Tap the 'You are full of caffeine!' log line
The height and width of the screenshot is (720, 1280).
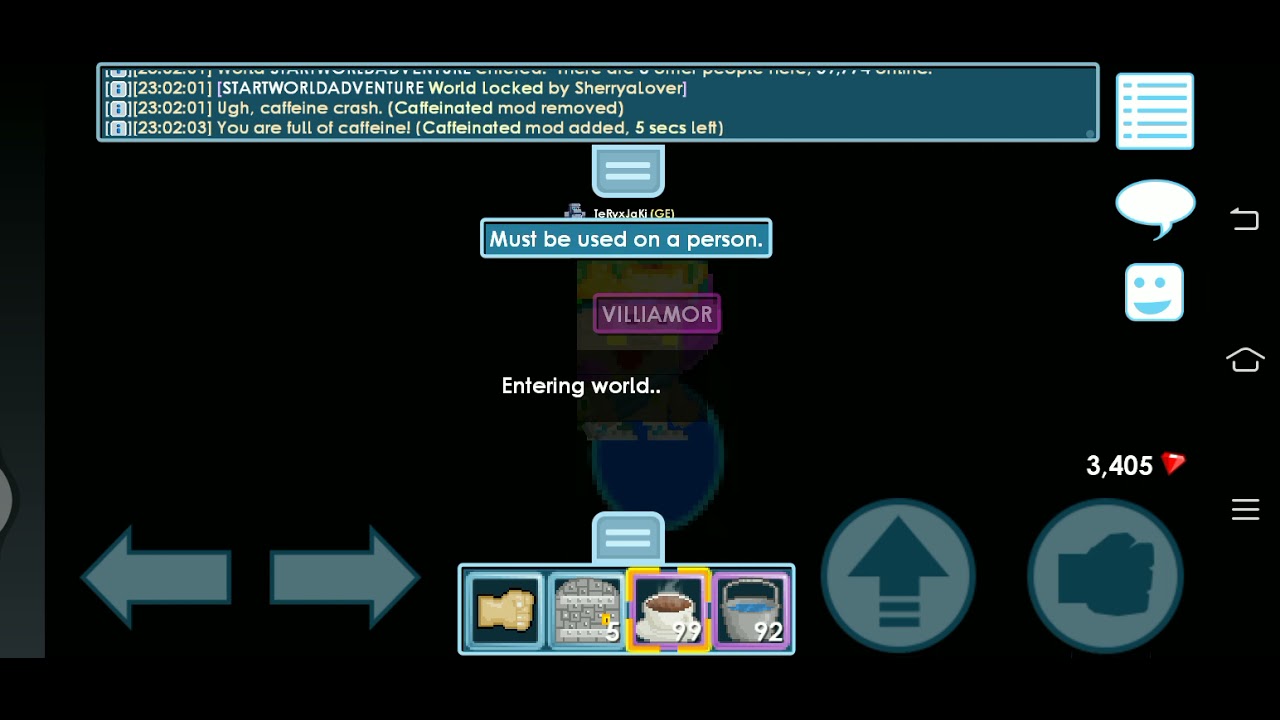click(414, 128)
